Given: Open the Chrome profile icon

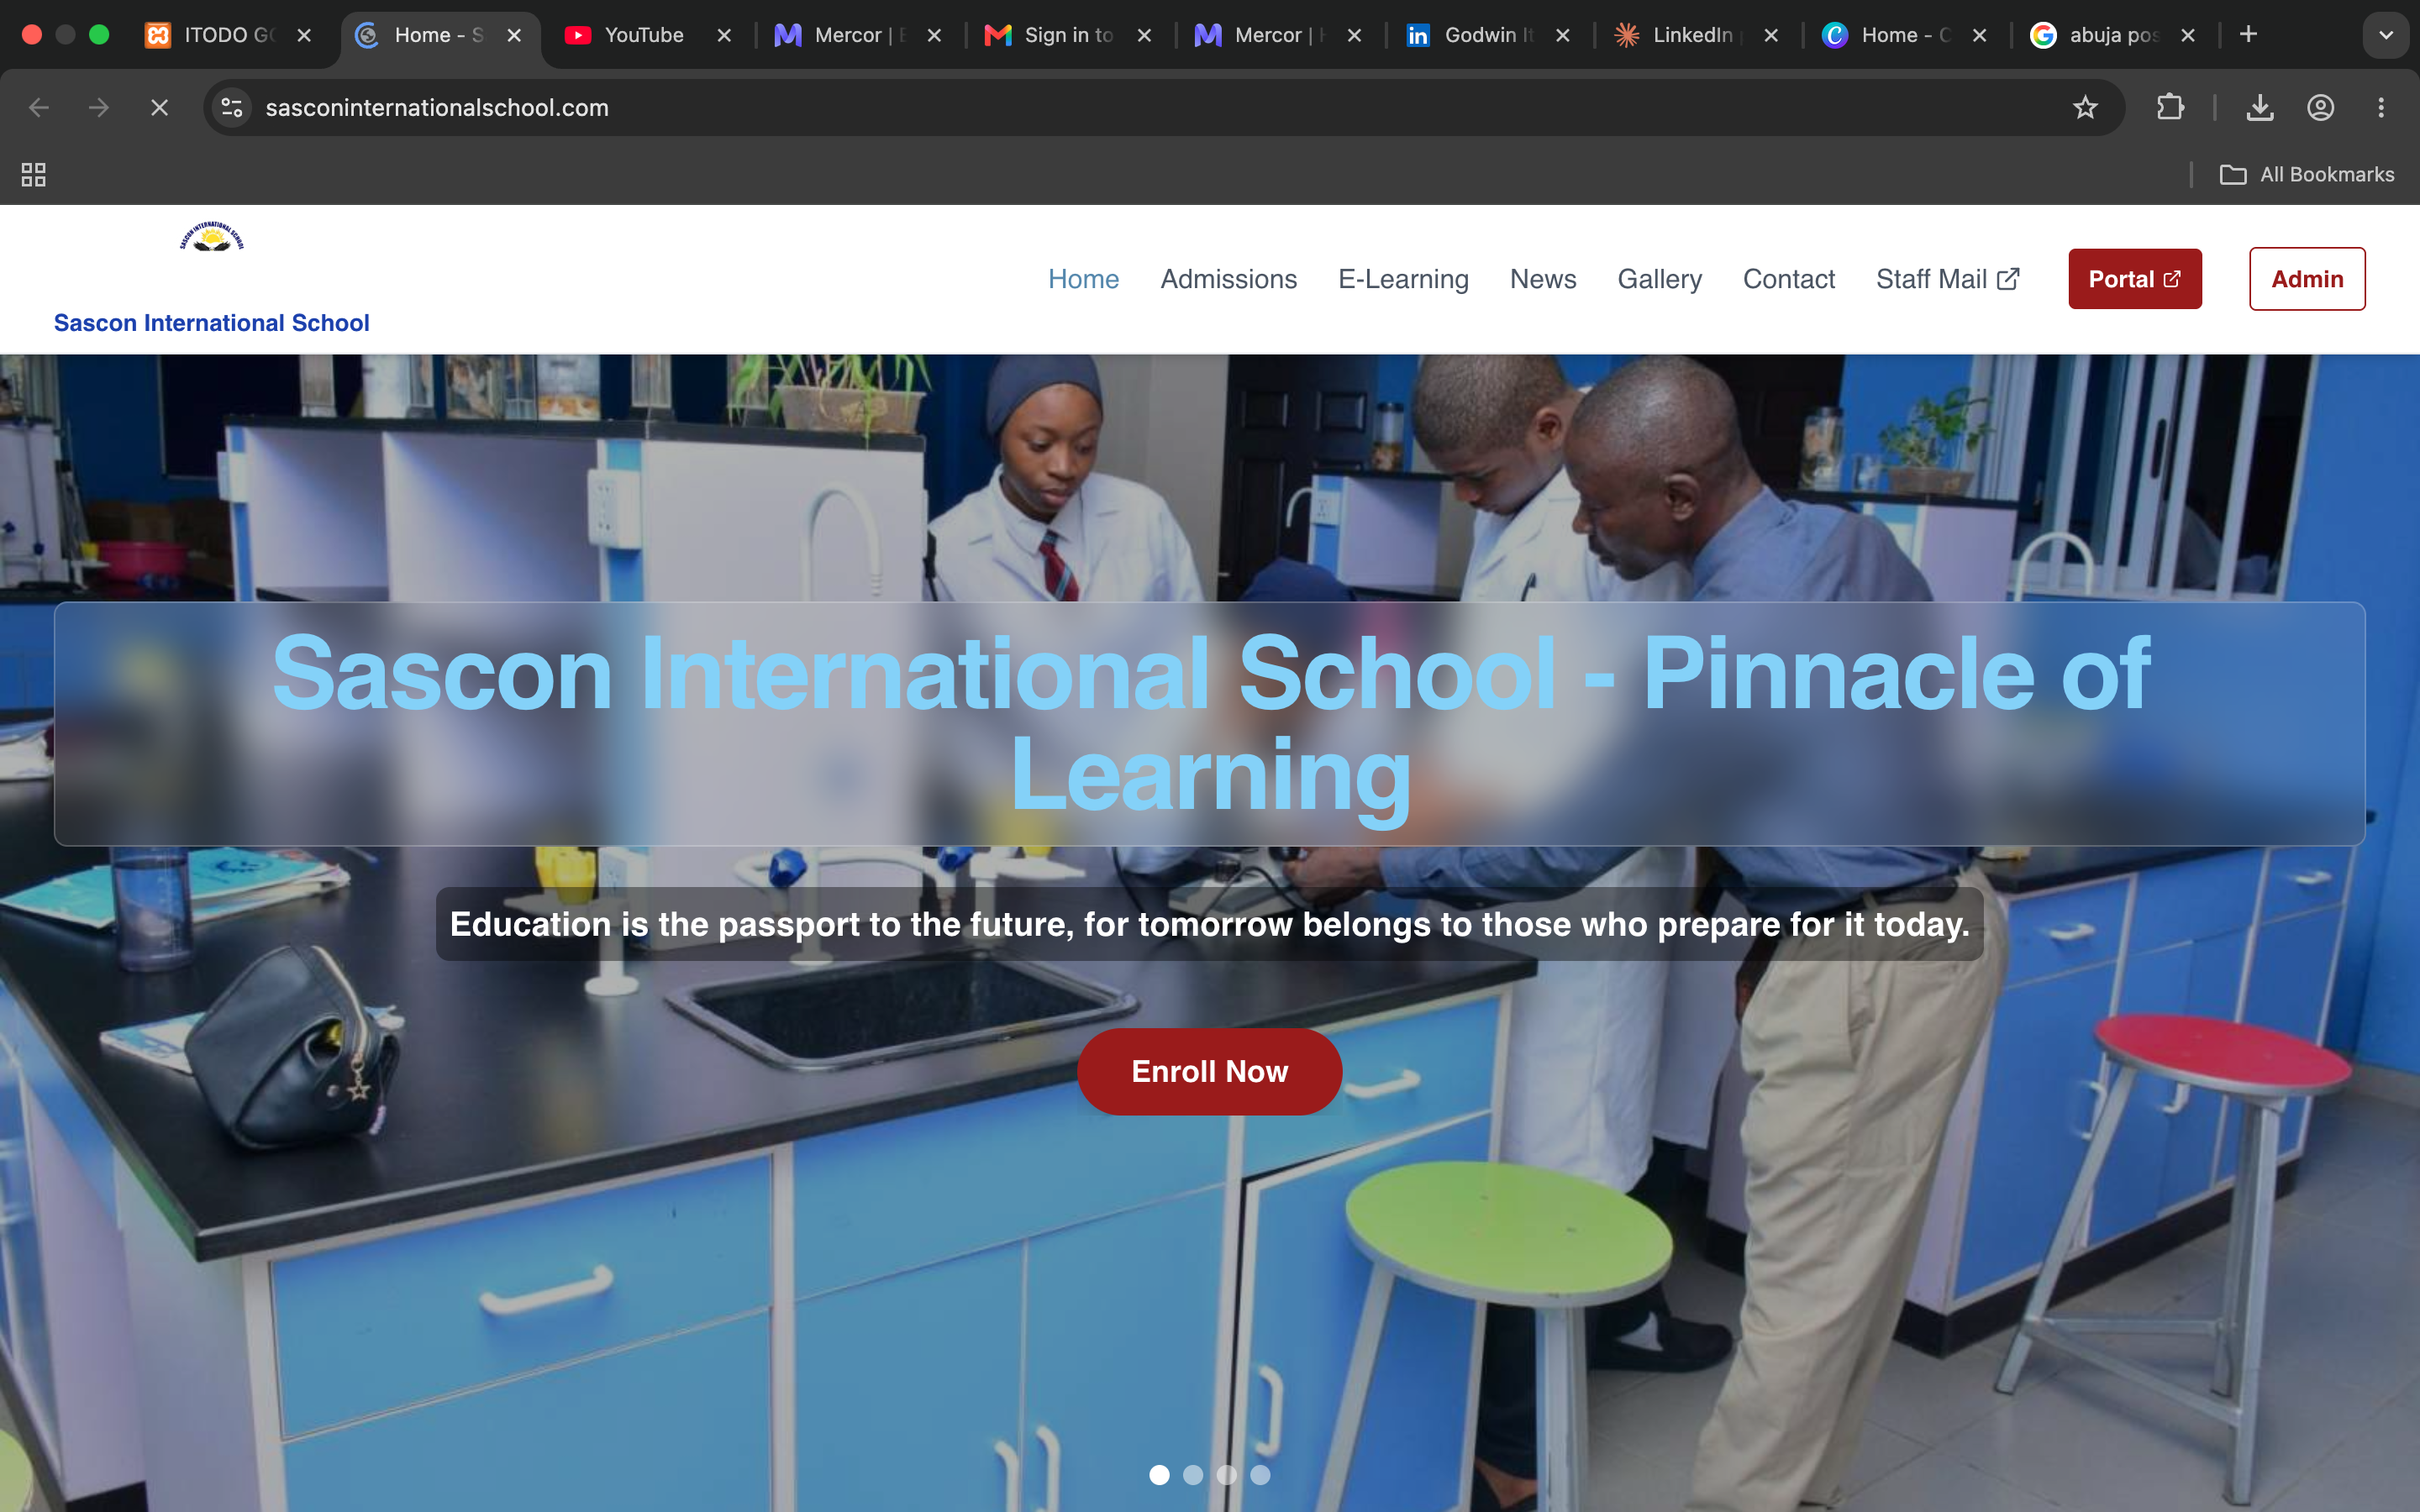Looking at the screenshot, I should tap(2320, 107).
